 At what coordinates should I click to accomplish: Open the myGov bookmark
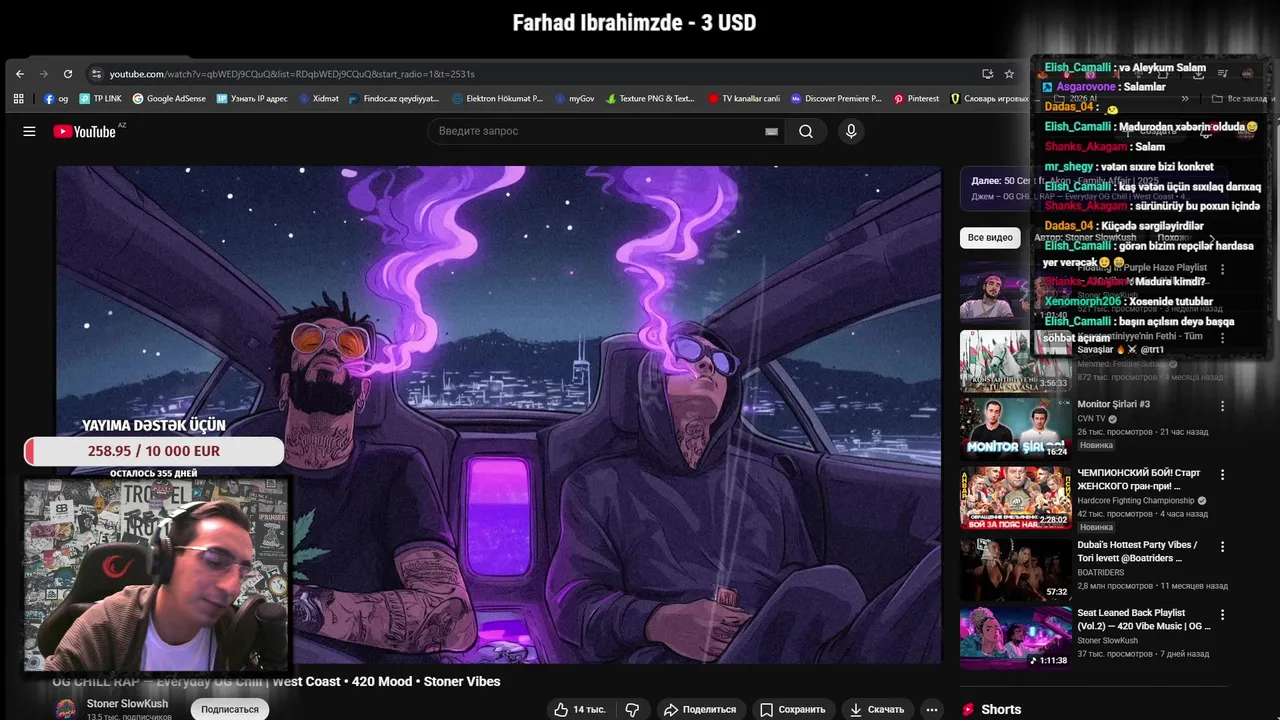[574, 99]
